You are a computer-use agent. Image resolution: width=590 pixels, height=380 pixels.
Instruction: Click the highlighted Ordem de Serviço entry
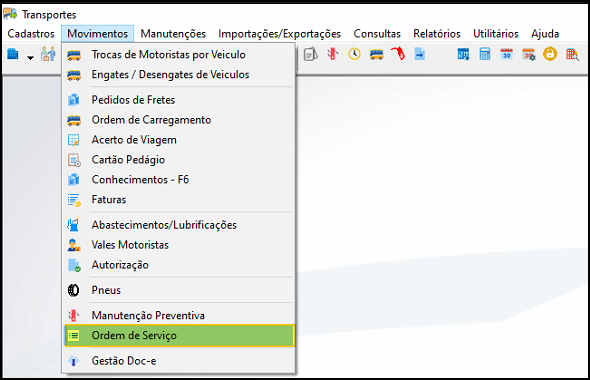[x=179, y=335]
